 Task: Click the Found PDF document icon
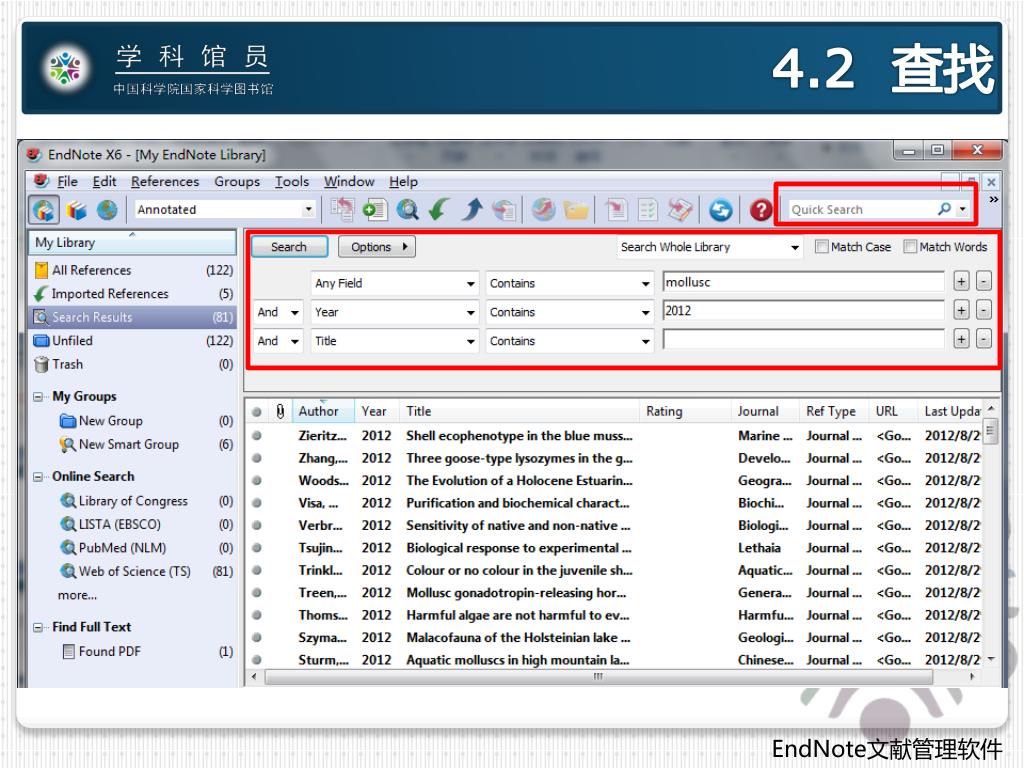[x=68, y=651]
